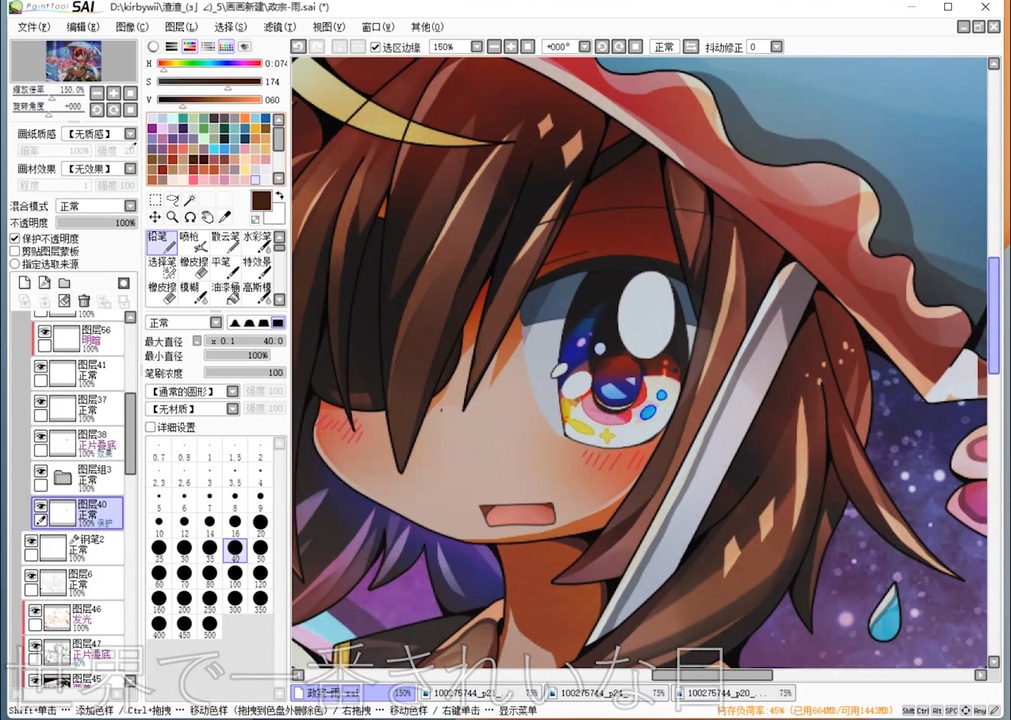Flip the canvas view horizontally
The image size is (1011, 720).
[x=691, y=47]
